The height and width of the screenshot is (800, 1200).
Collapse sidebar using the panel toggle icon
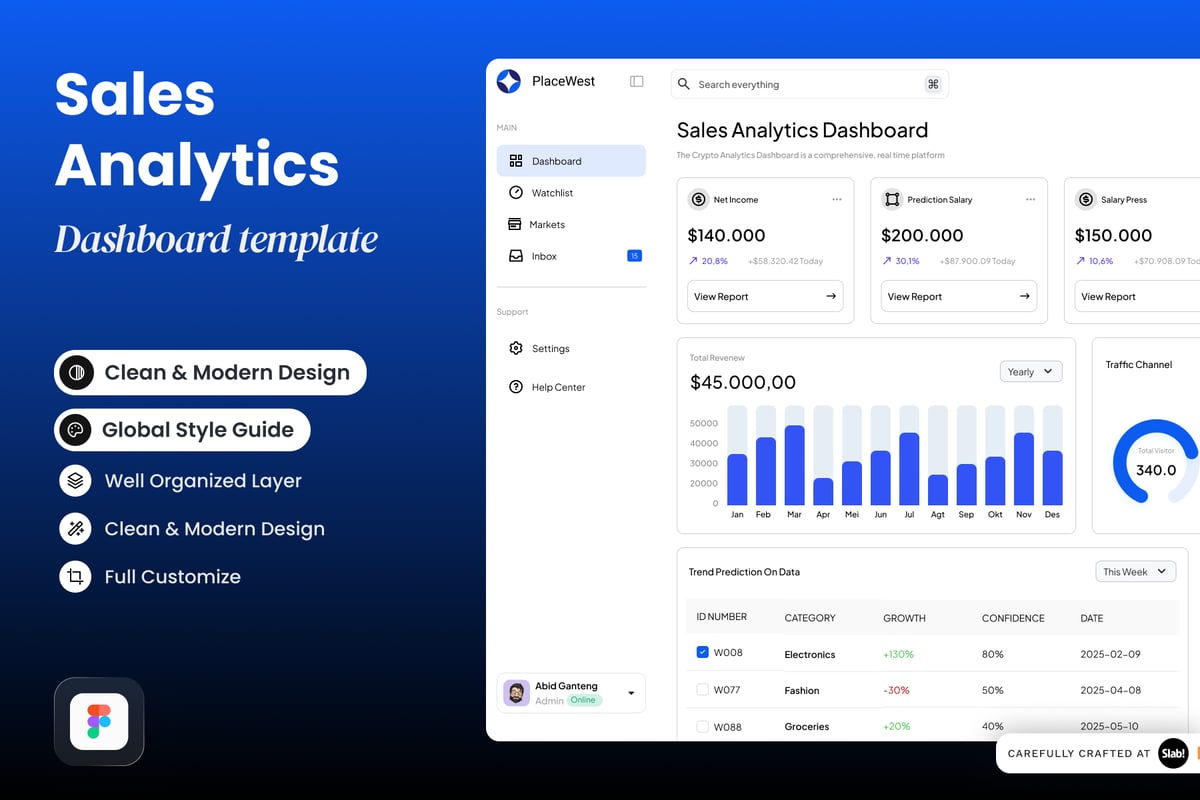pyautogui.click(x=636, y=82)
